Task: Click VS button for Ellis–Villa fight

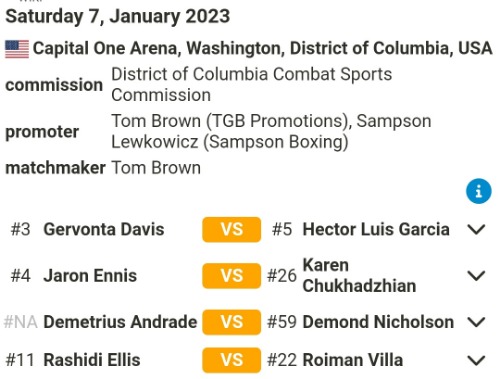Action: [x=232, y=360]
